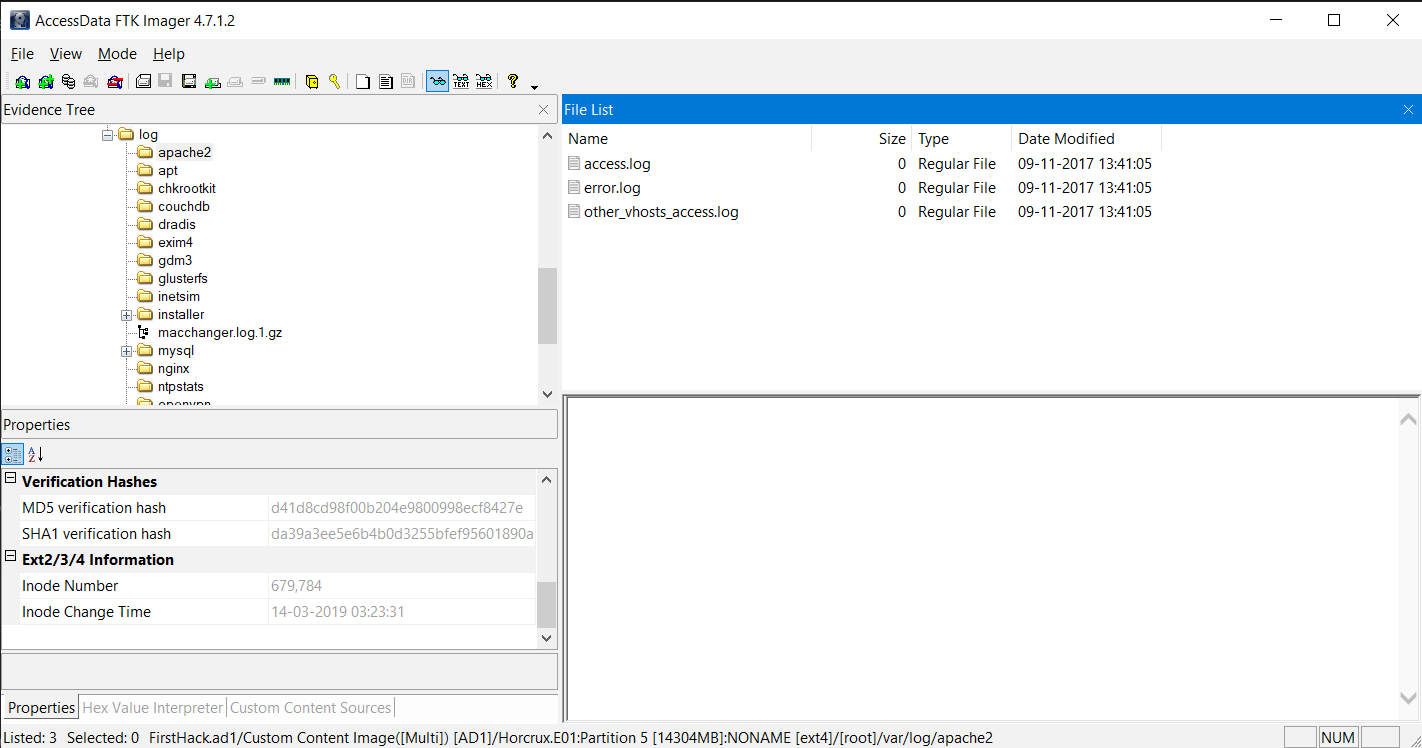1422x748 pixels.
Task: Sort properties alphabetically with A-Z button
Action: (x=35, y=455)
